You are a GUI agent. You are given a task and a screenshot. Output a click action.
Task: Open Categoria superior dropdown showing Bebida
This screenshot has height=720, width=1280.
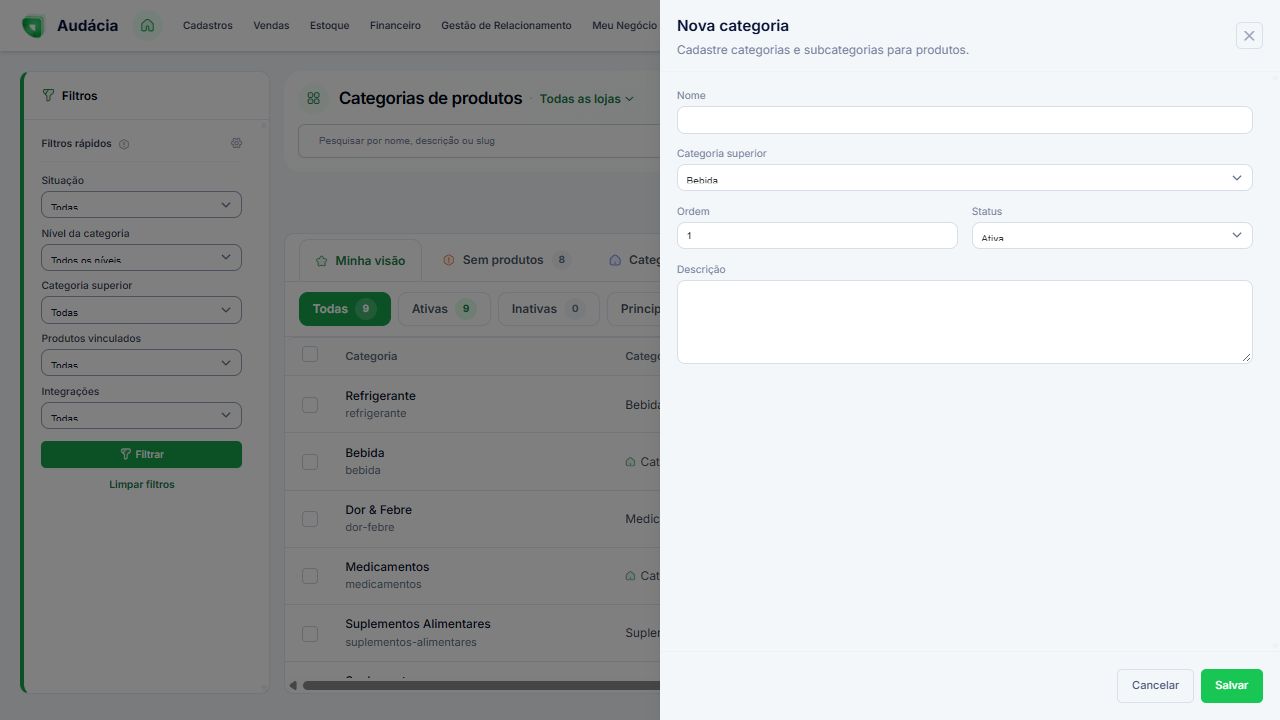point(964,178)
